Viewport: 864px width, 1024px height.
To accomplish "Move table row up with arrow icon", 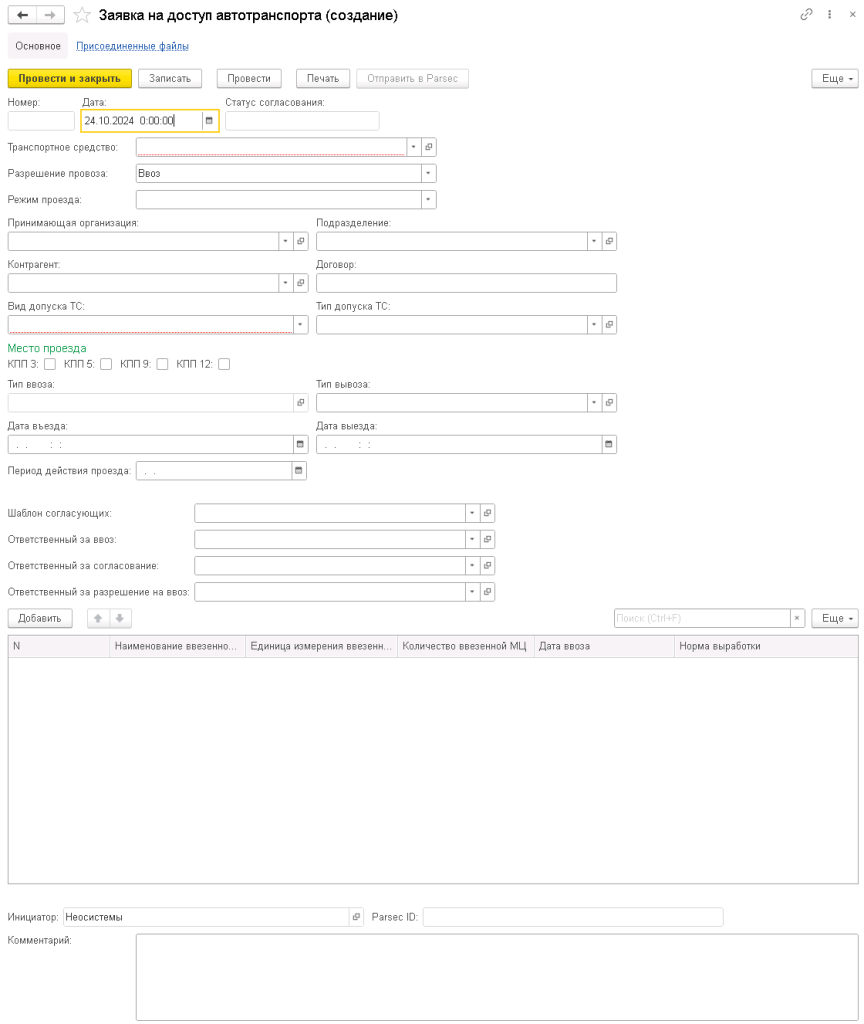I will click(98, 618).
